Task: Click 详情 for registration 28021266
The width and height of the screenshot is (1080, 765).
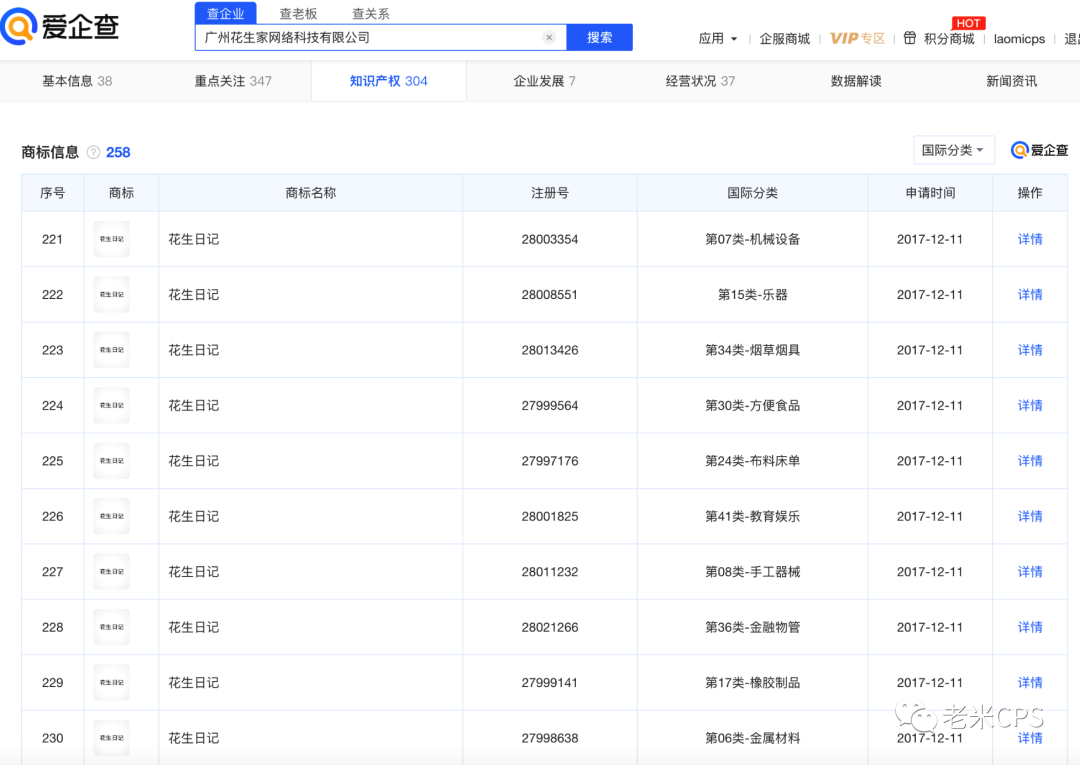Action: click(x=1030, y=627)
